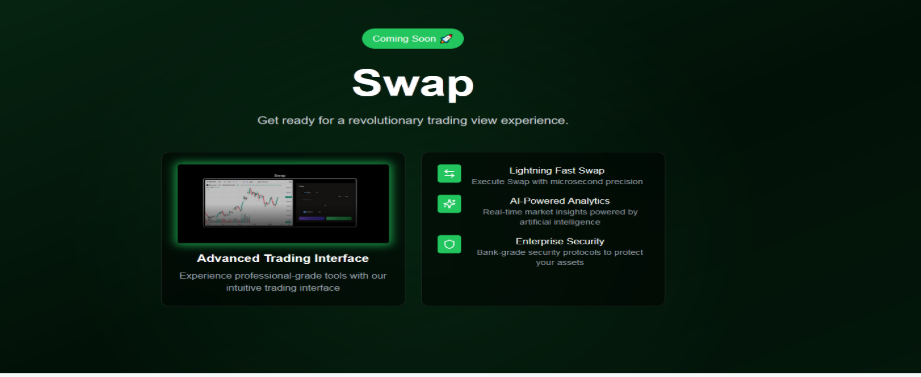921x377 pixels.
Task: Click the Lightning Fast Swap heading
Action: [557, 171]
